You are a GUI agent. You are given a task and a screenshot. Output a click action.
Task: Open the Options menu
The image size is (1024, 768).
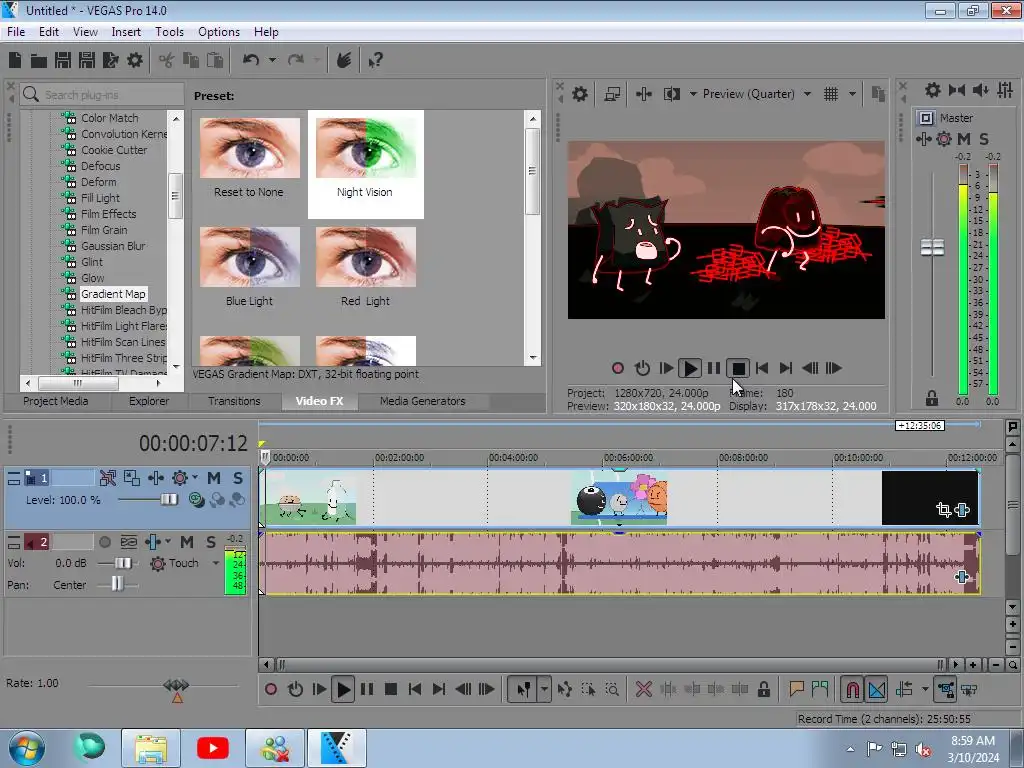219,32
